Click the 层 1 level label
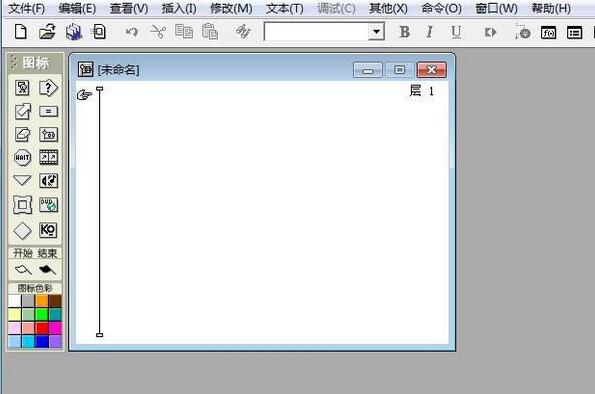Viewport: 595px width, 394px height. [x=422, y=91]
